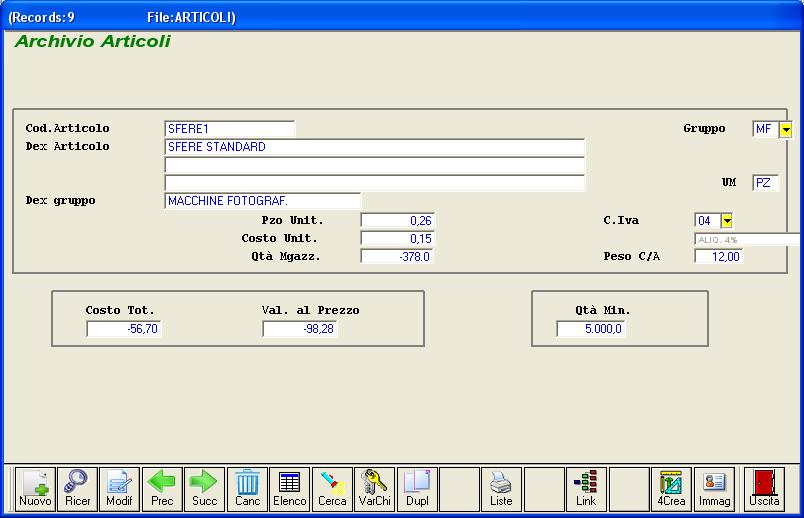Viewport: 804px width, 518px height.
Task: Expand the C.Iva dropdown arrow
Action: coord(727,221)
